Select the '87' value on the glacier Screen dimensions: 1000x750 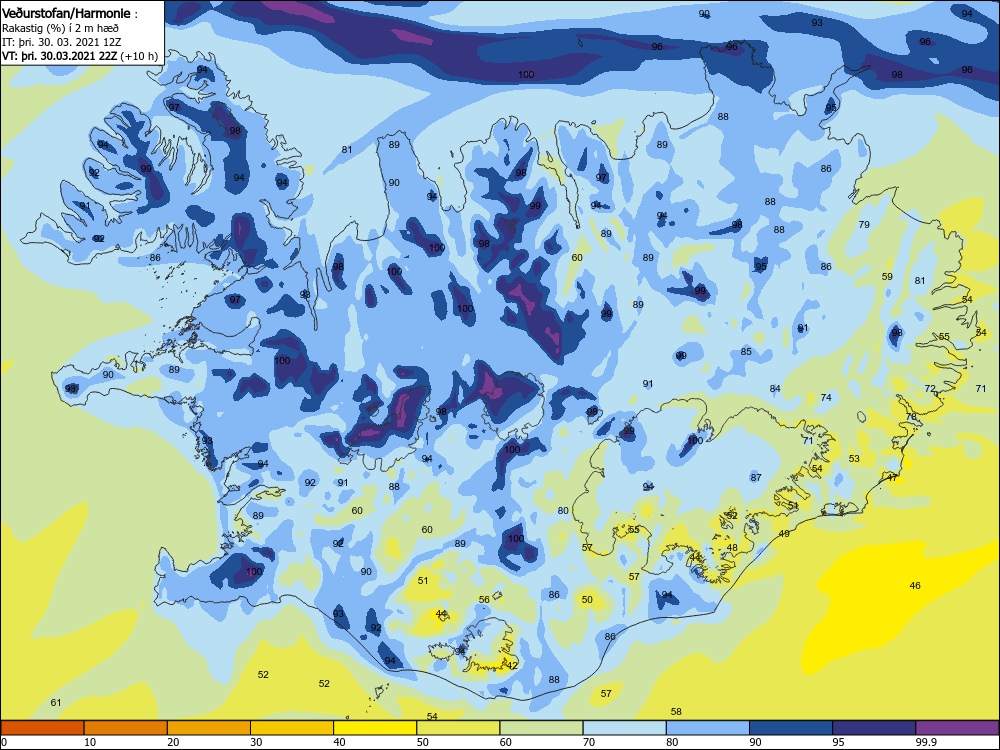(756, 478)
